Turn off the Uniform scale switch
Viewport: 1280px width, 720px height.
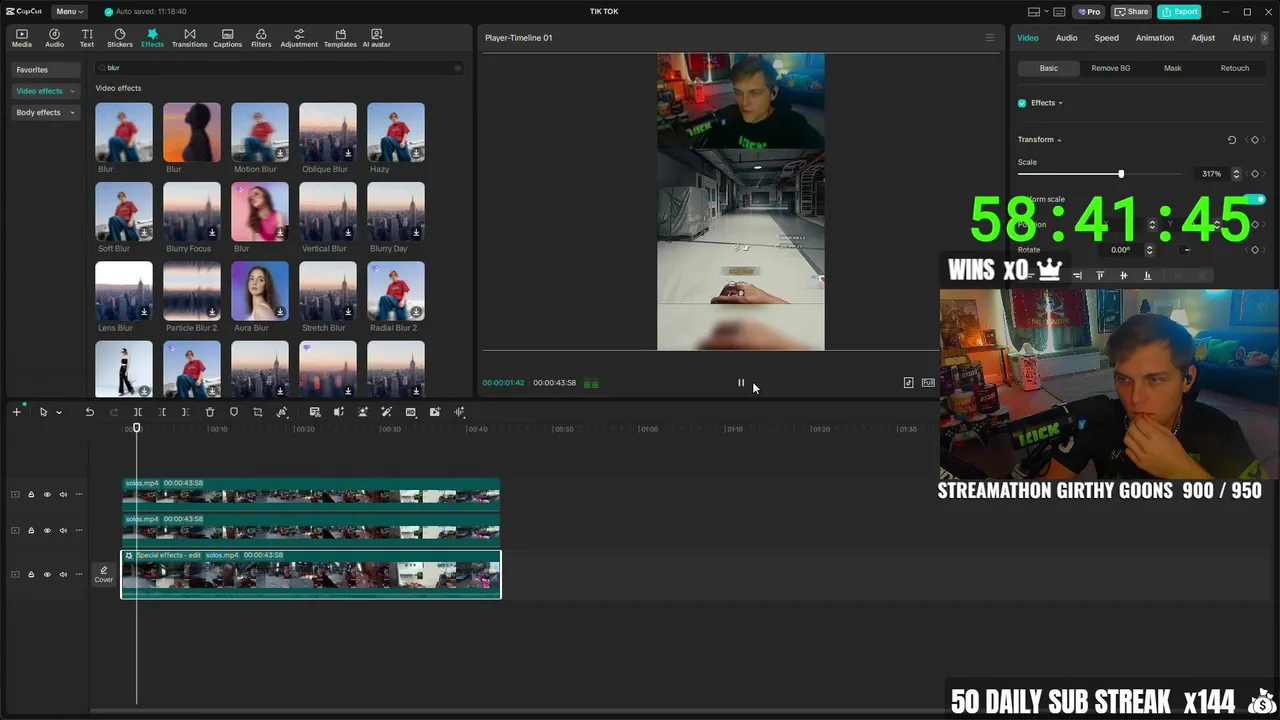click(x=1255, y=199)
